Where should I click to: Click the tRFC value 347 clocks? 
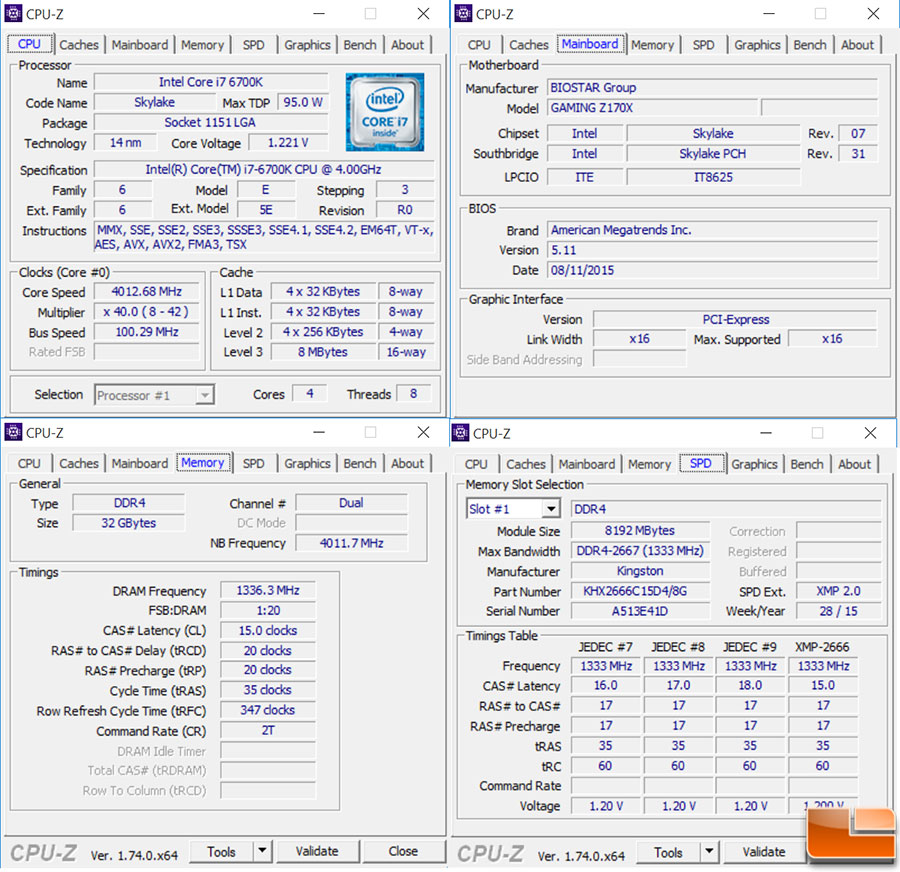[x=268, y=710]
